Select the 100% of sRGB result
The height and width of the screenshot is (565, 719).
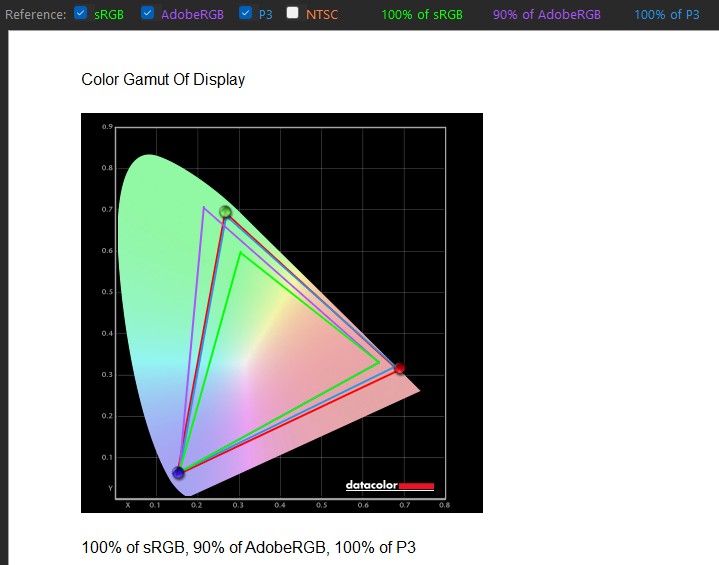(x=422, y=15)
